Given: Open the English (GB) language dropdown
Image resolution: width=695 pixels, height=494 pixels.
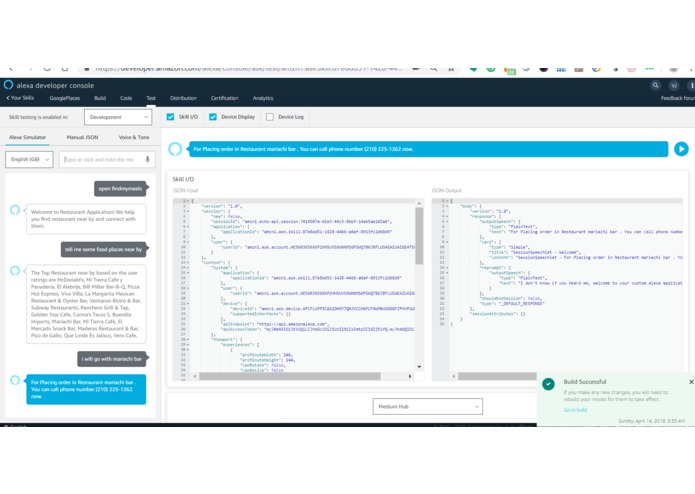Looking at the screenshot, I should (x=29, y=159).
